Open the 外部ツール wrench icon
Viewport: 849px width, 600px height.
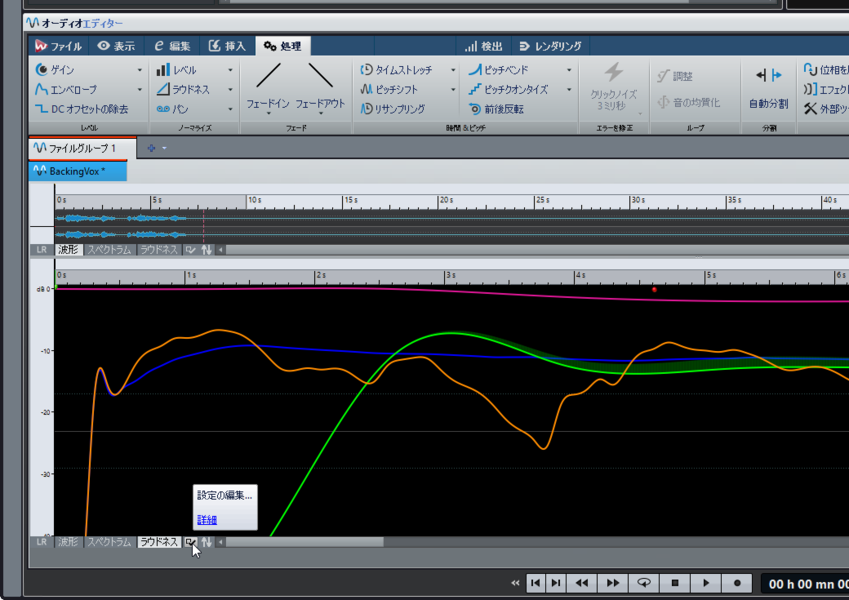pos(810,109)
